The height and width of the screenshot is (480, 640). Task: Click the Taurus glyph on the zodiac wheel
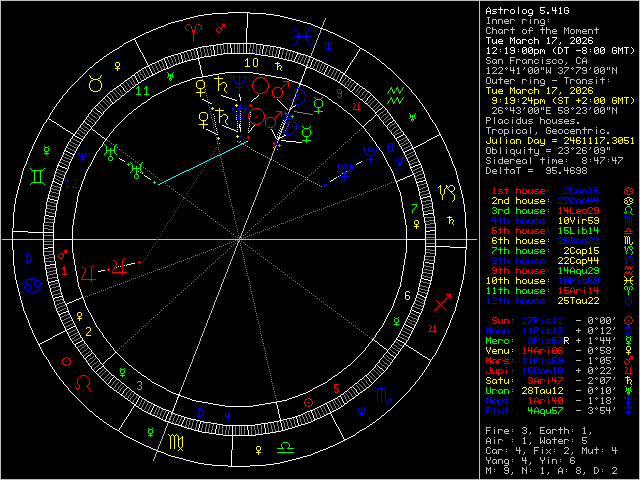96,86
